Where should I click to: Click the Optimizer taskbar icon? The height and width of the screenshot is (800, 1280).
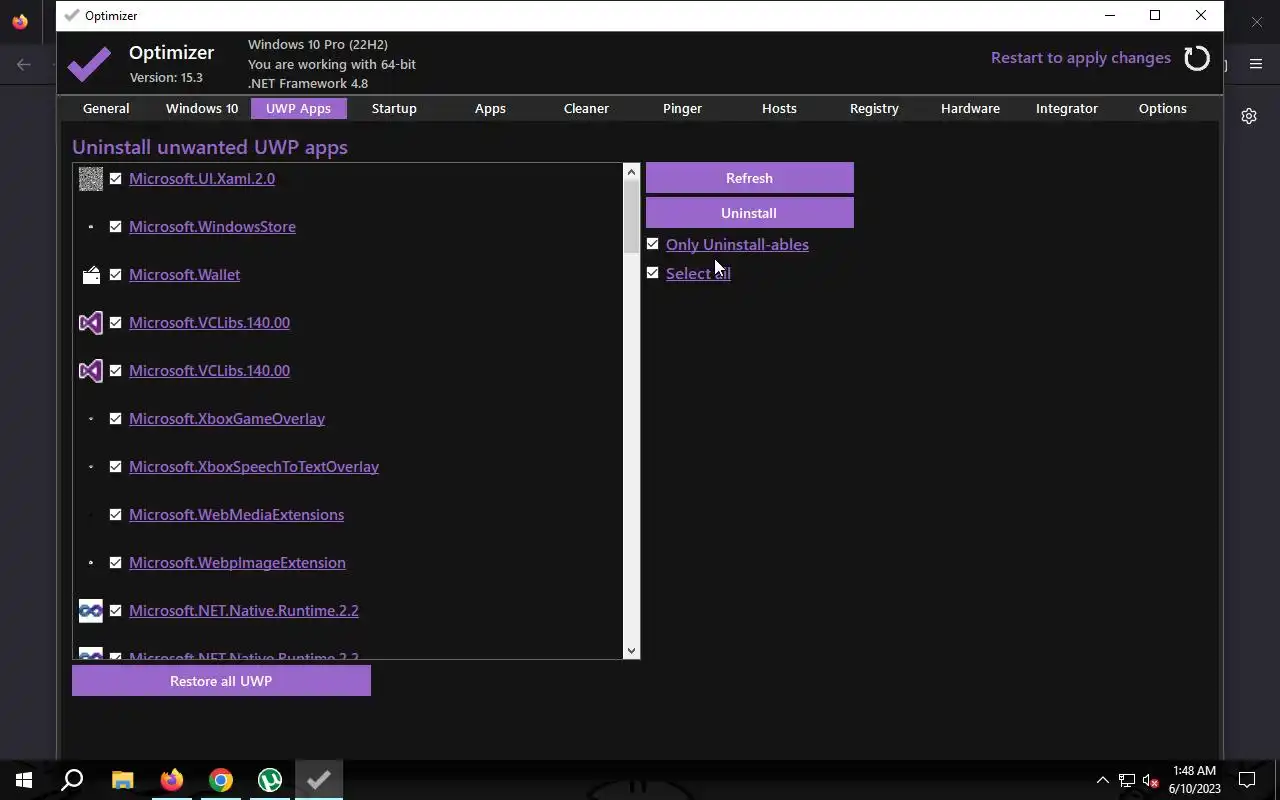pos(319,780)
